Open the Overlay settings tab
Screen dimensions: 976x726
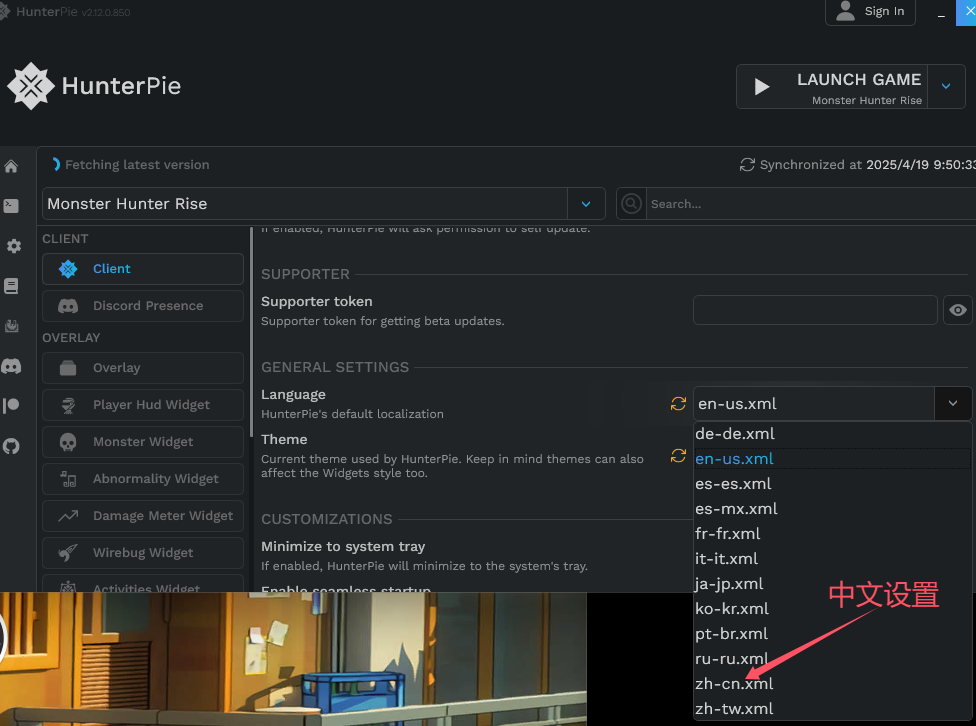(x=143, y=368)
